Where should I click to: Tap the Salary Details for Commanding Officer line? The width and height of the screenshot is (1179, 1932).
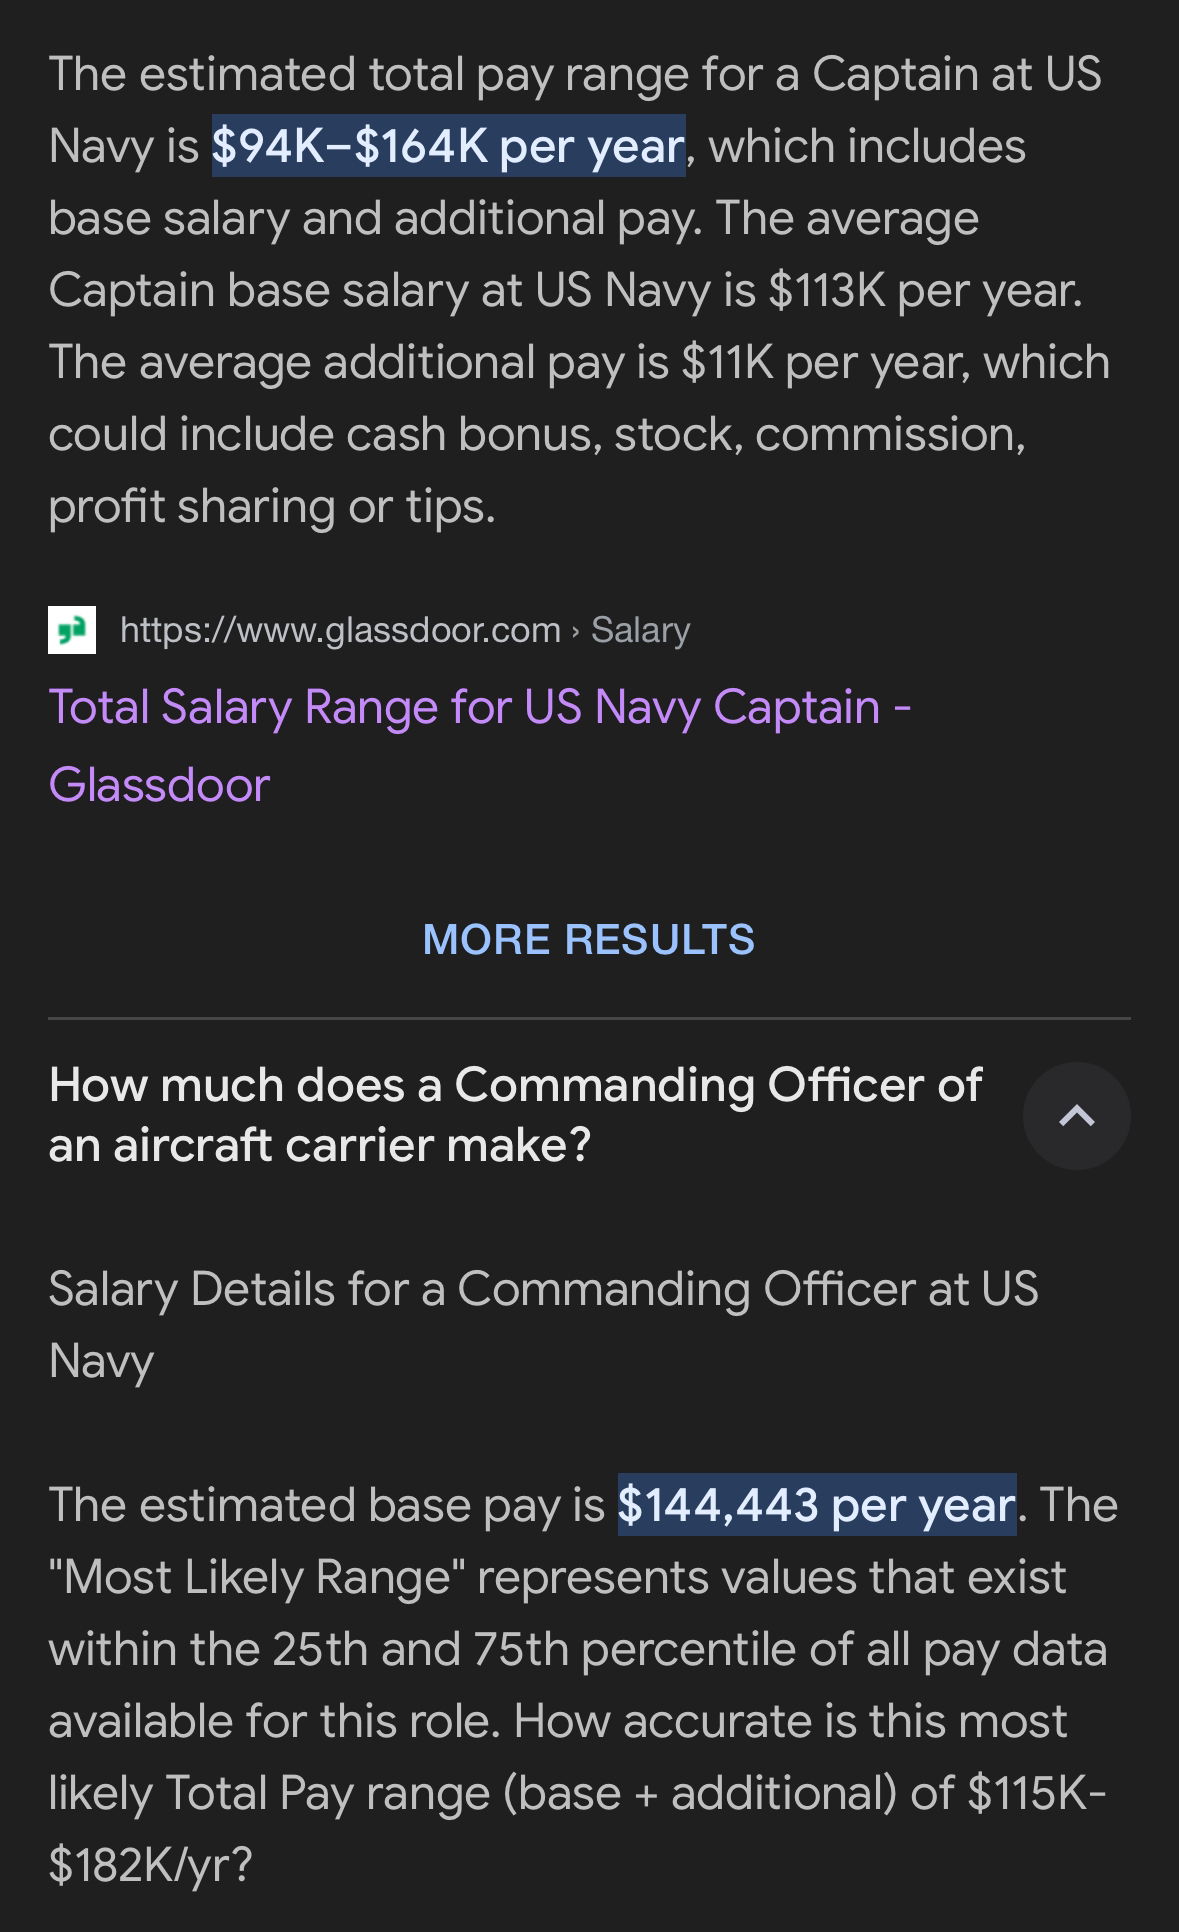tap(543, 1324)
